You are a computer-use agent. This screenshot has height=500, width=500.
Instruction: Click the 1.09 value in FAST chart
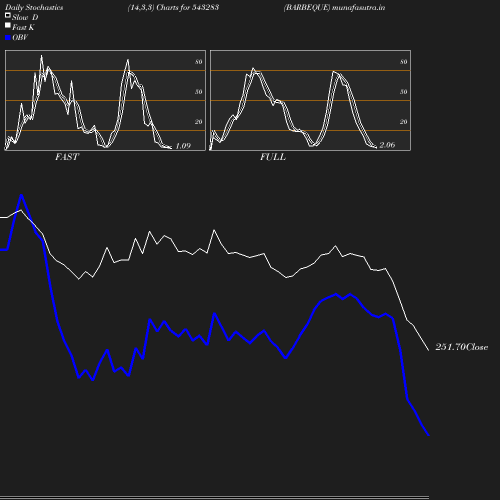click(183, 146)
